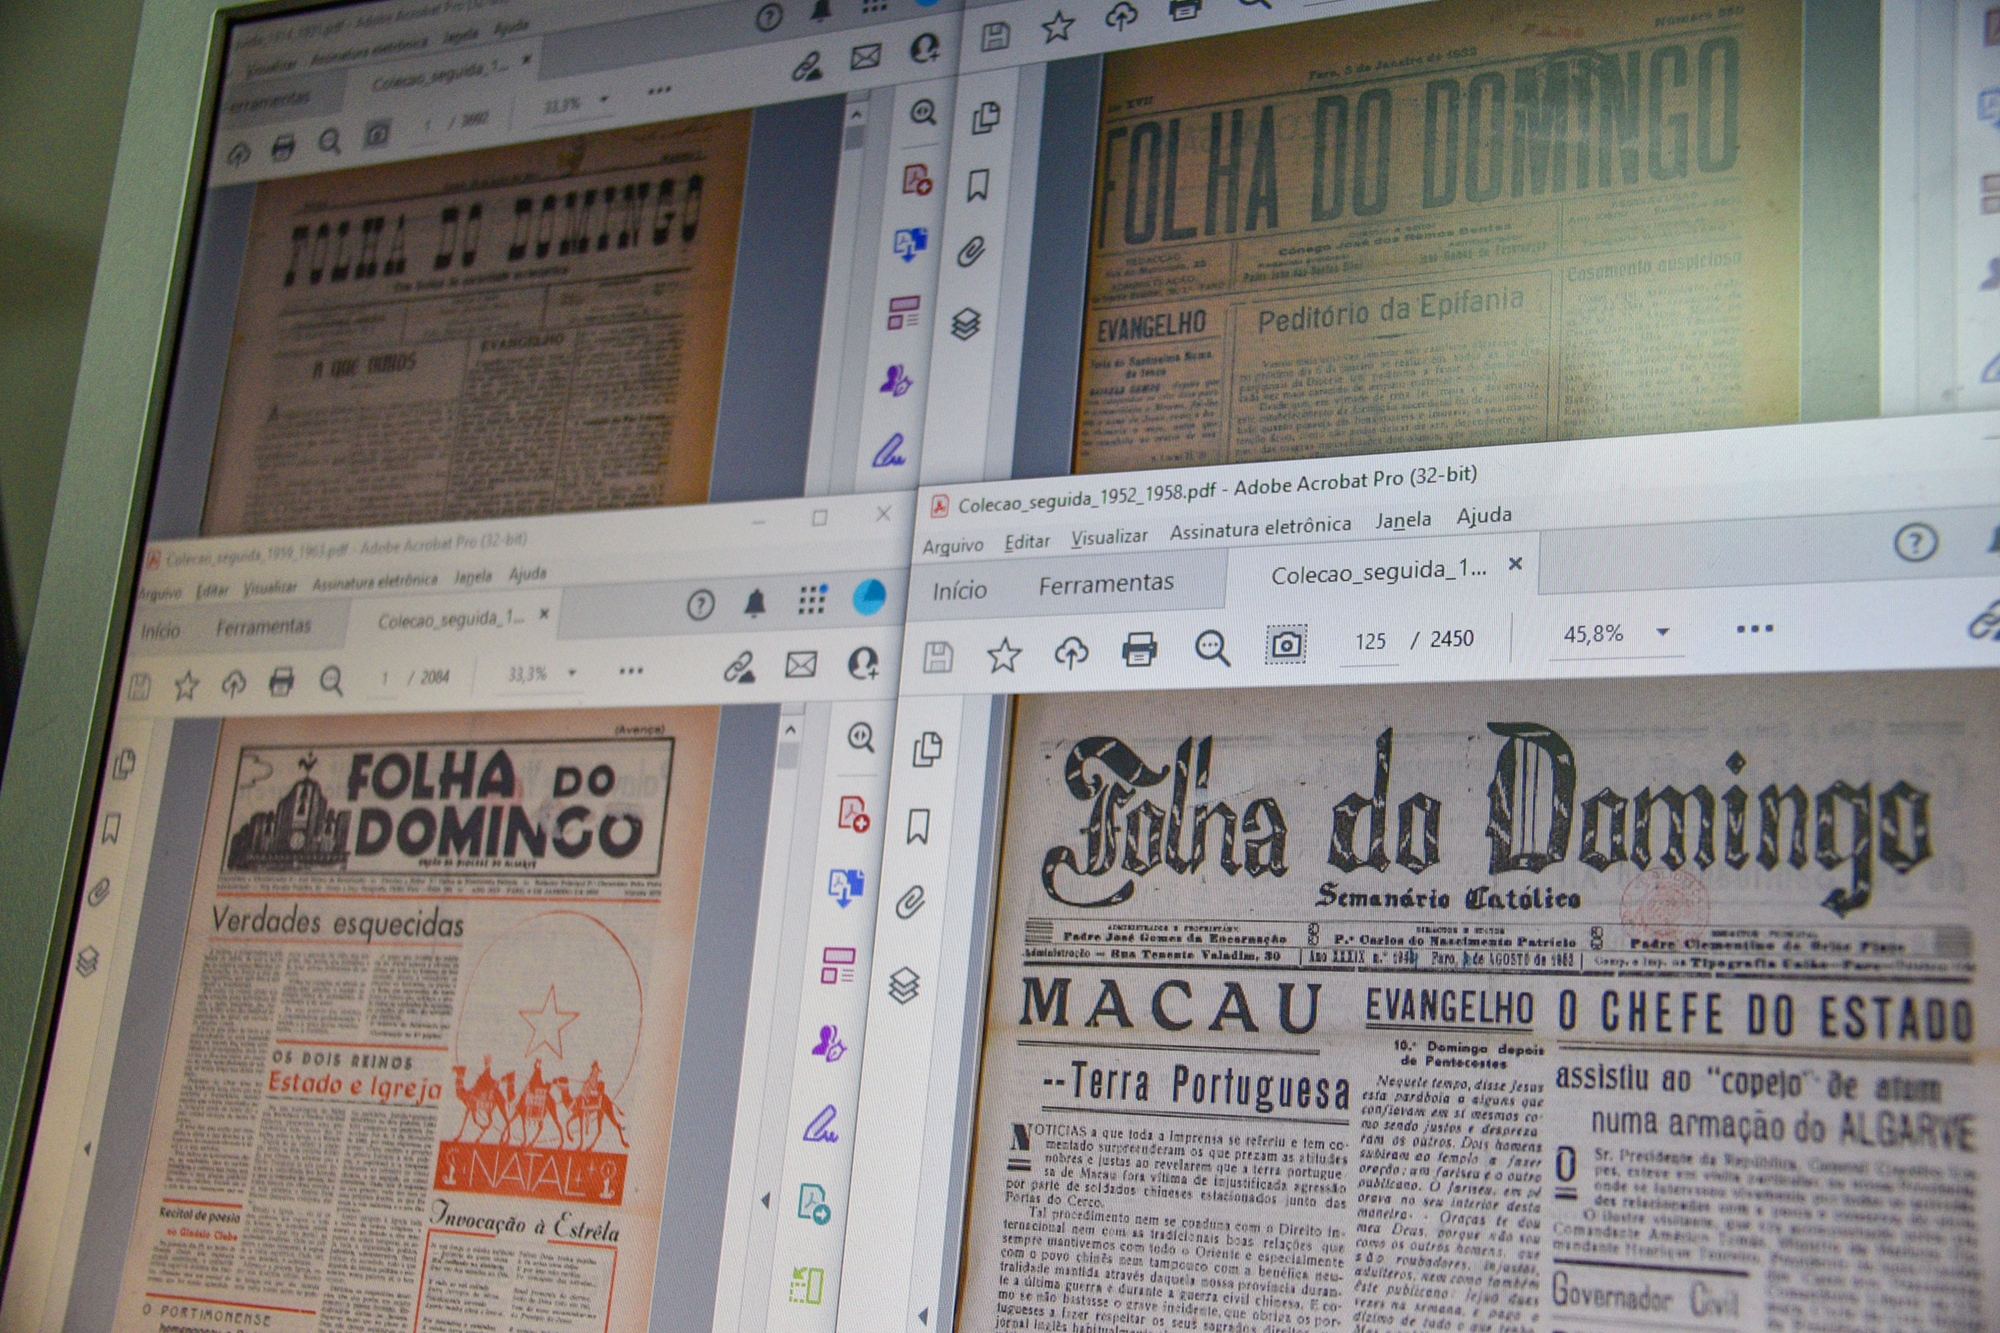This screenshot has width=2000, height=1333.
Task: Open Visualizar menu in 1952_1958 window
Action: click(x=1109, y=537)
